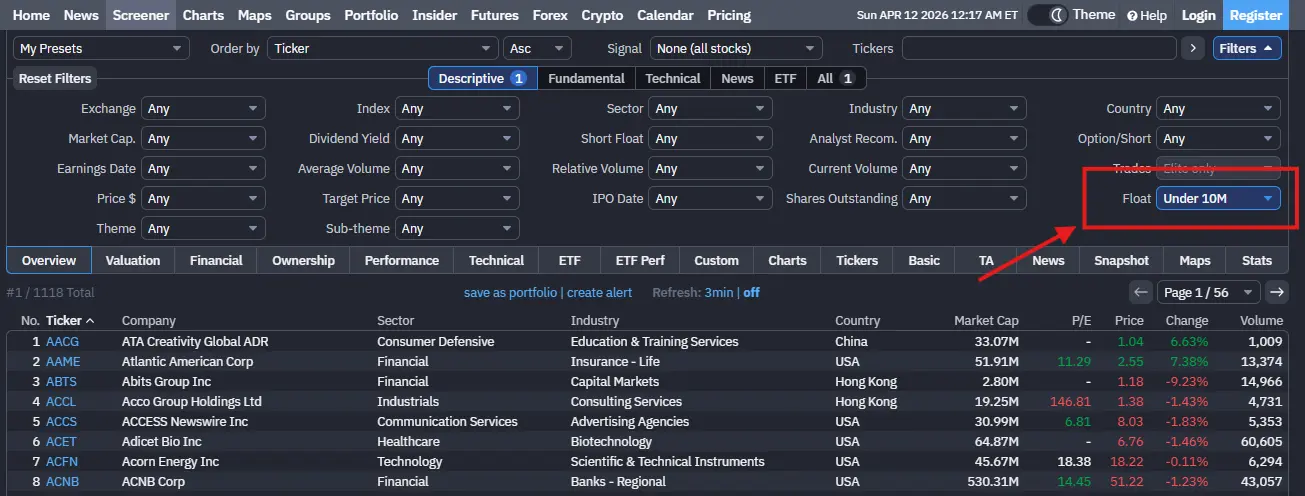Select the All filters tab
Image resolution: width=1305 pixels, height=496 pixels.
click(835, 78)
